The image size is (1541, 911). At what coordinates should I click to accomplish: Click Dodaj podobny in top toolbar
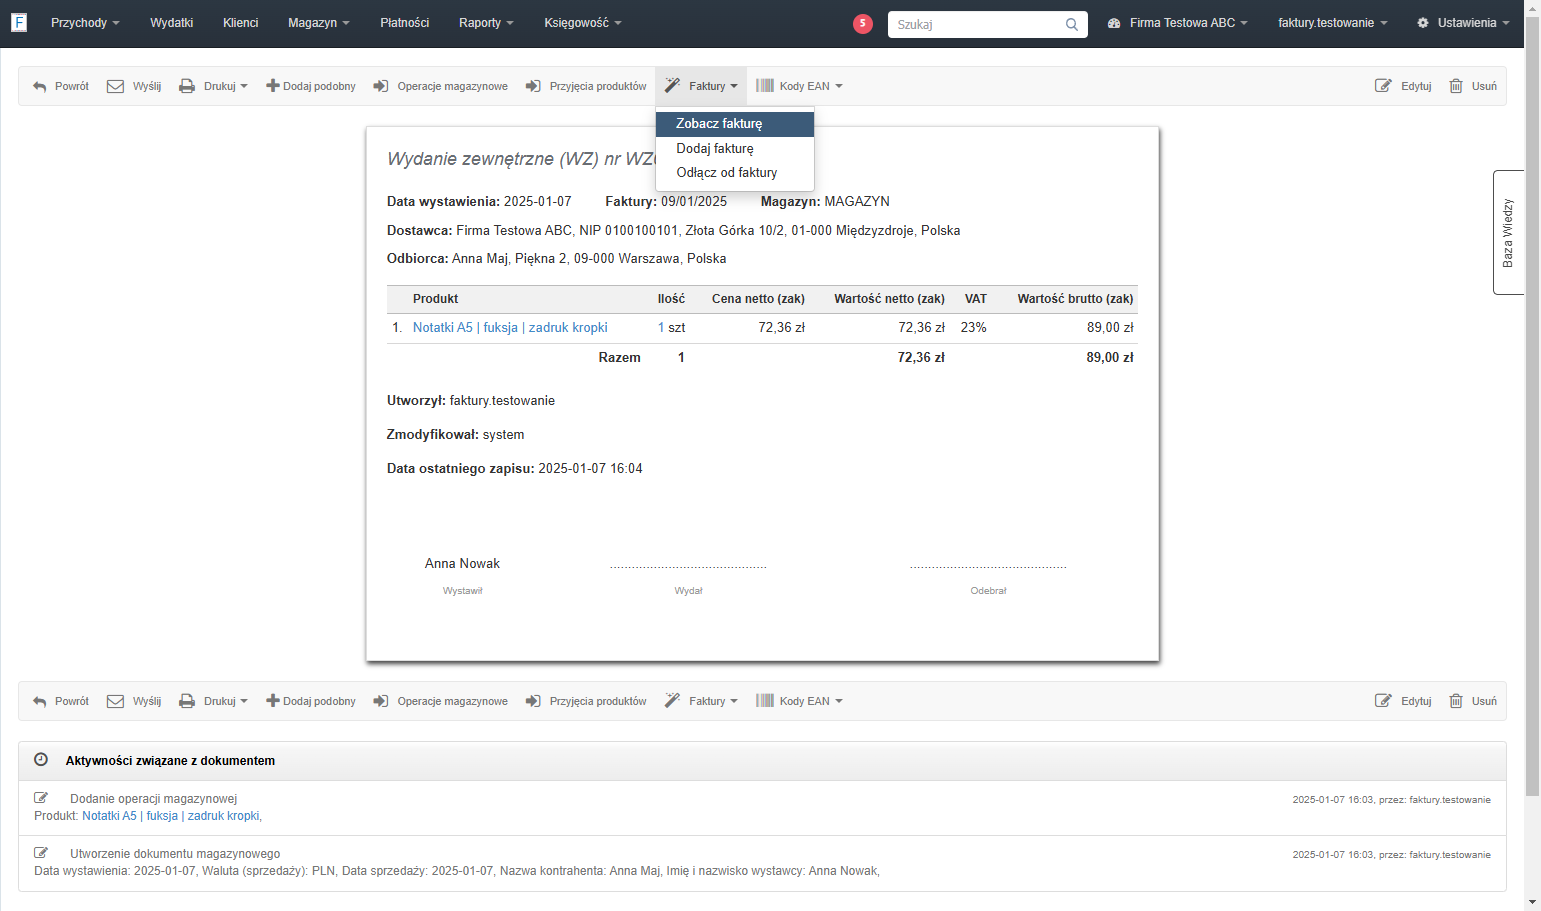pos(311,86)
